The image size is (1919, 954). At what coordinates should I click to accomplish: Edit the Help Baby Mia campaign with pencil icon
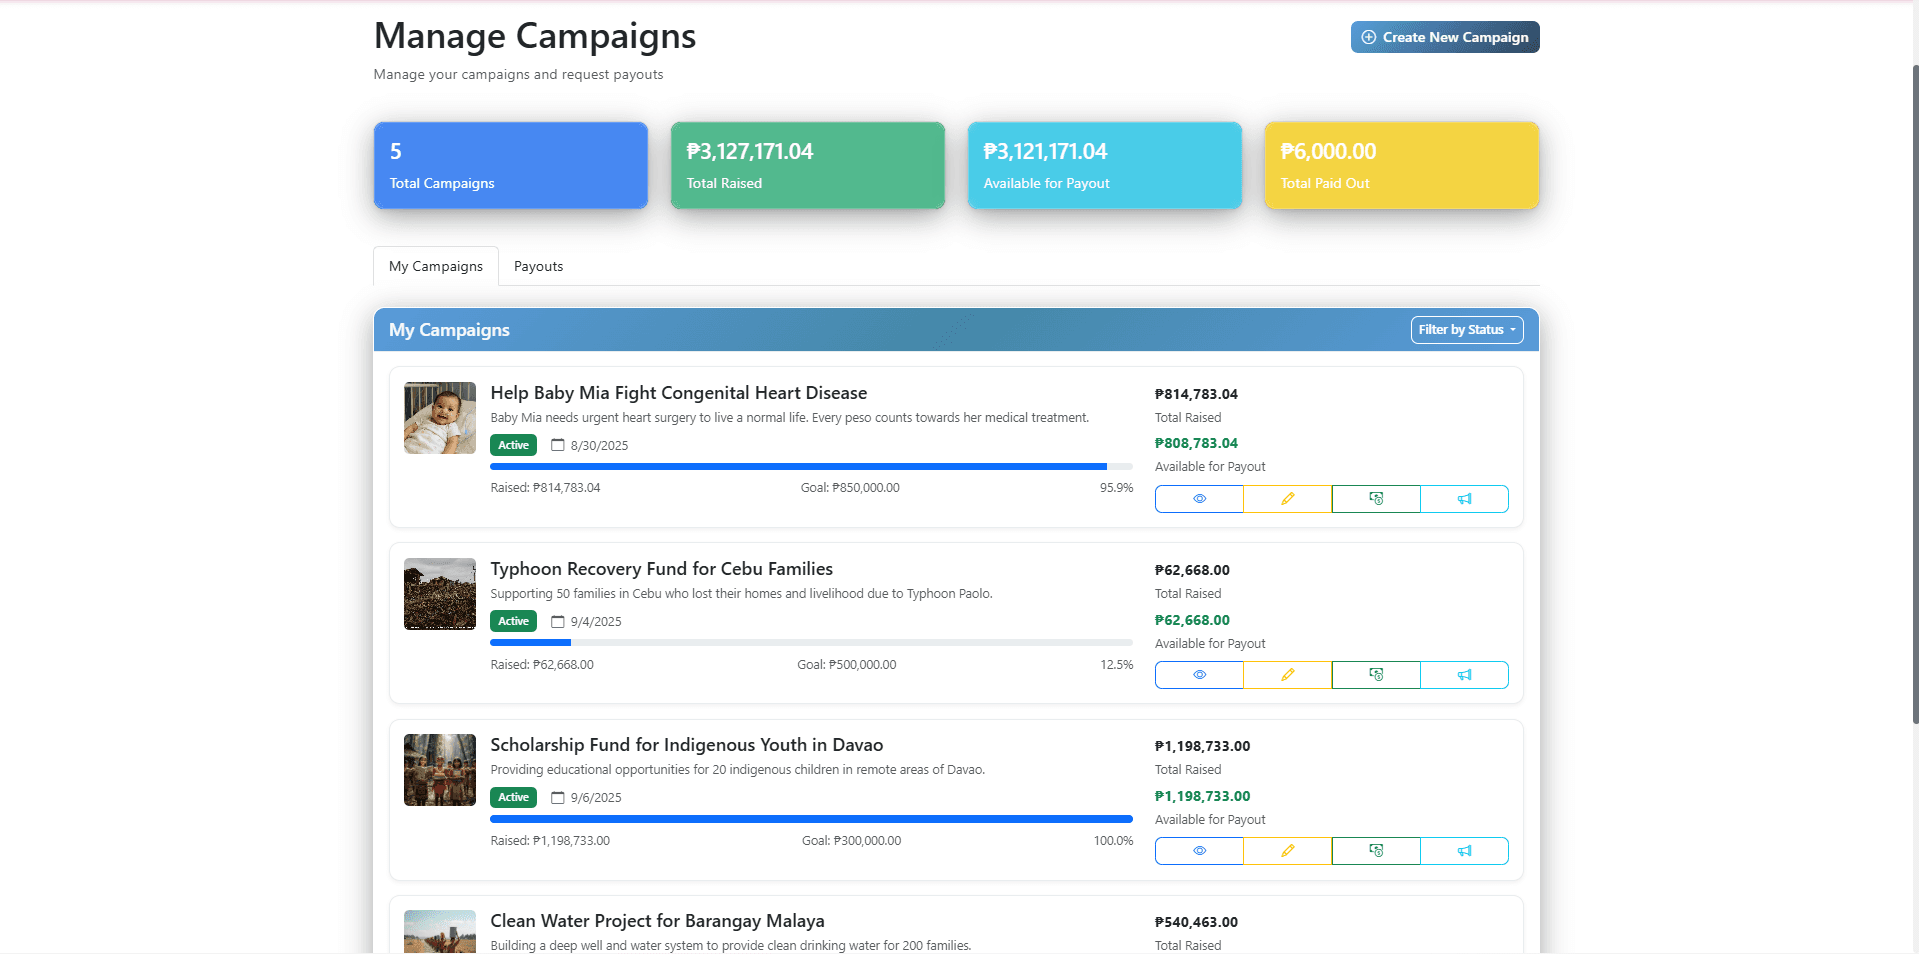(x=1288, y=499)
